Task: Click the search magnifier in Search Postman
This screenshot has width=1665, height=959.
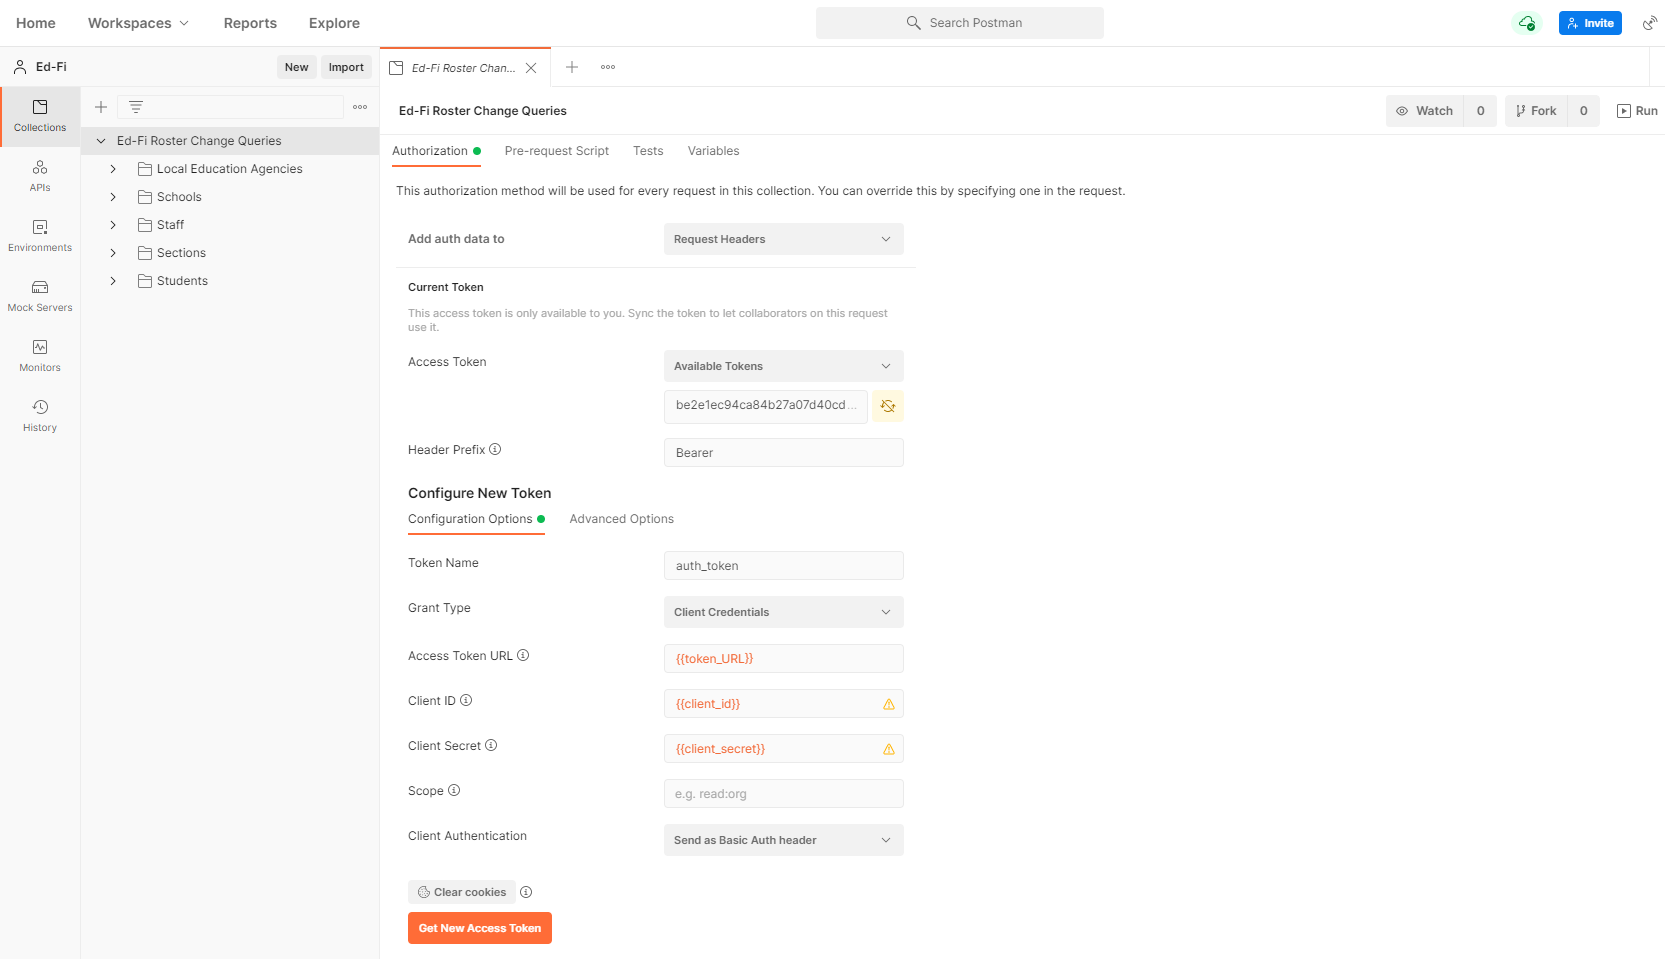Action: [913, 23]
